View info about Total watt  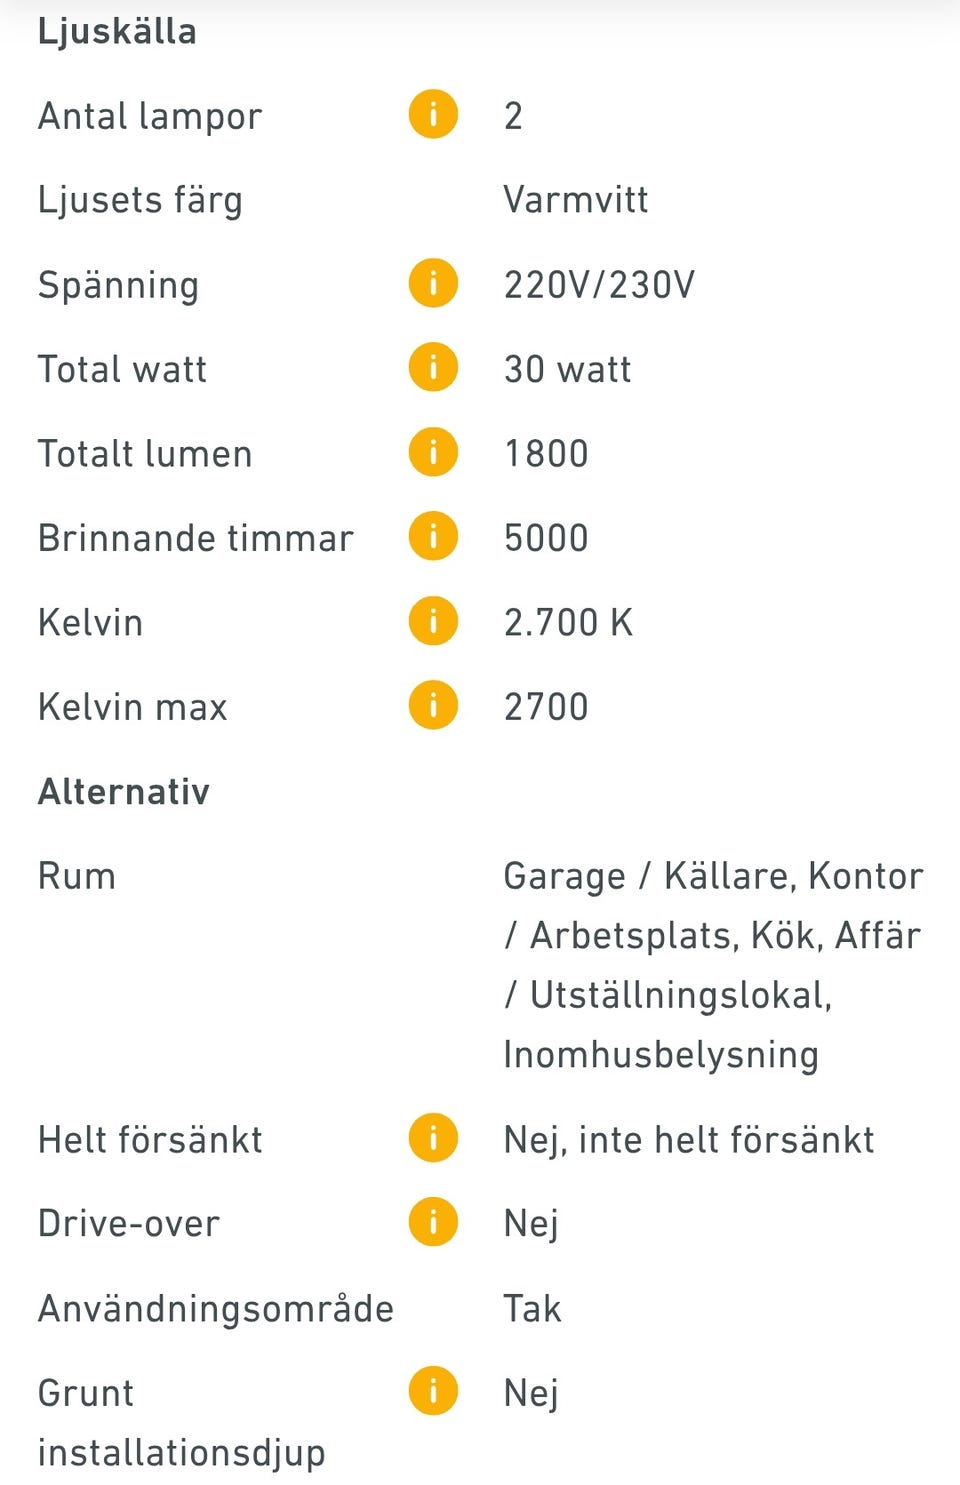(x=431, y=368)
